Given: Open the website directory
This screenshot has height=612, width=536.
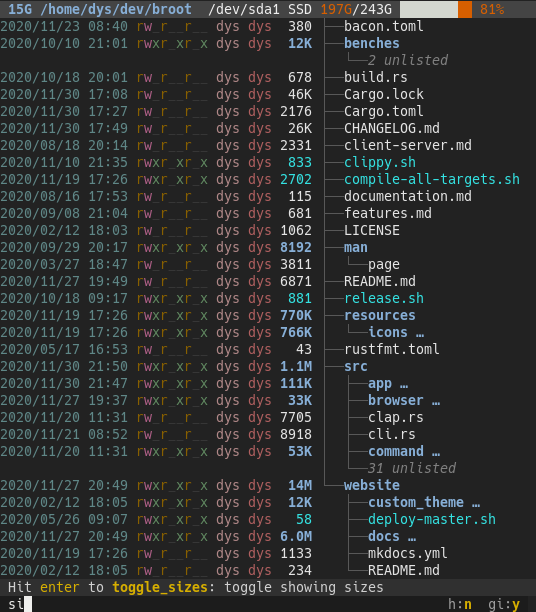Looking at the screenshot, I should coord(371,485).
